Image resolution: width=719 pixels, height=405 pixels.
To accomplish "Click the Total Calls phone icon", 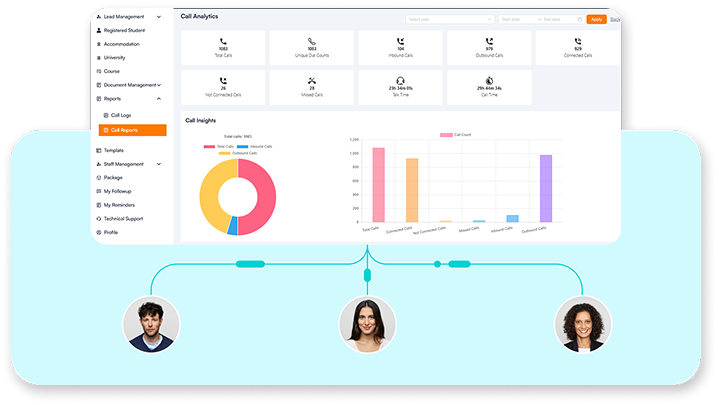I will pos(224,41).
